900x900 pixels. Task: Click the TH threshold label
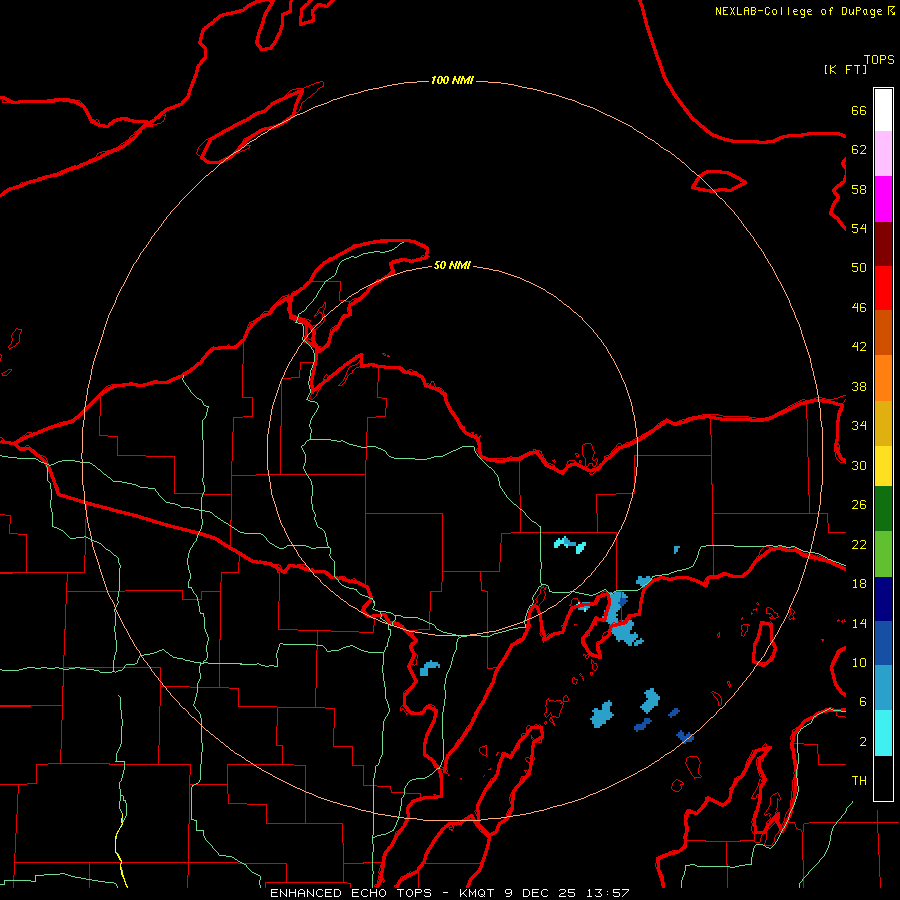pyautogui.click(x=859, y=781)
